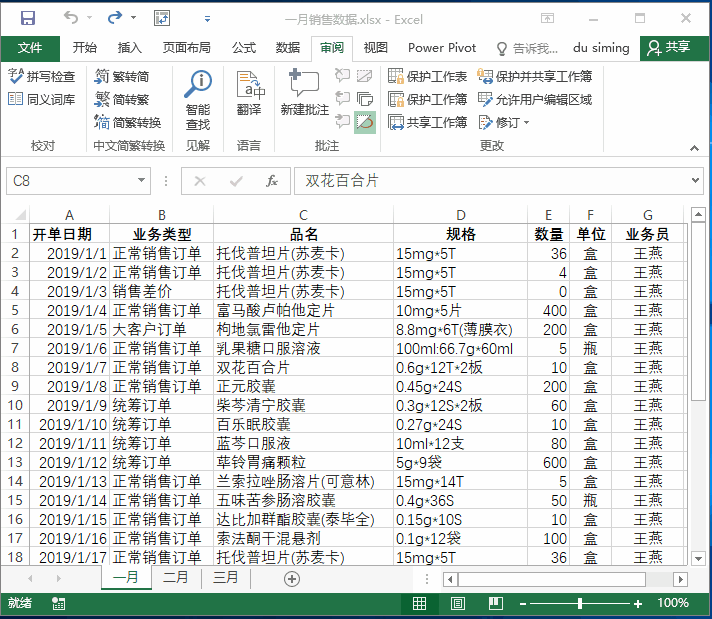
Task: Open the 文件 menu
Action: pyautogui.click(x=30, y=48)
